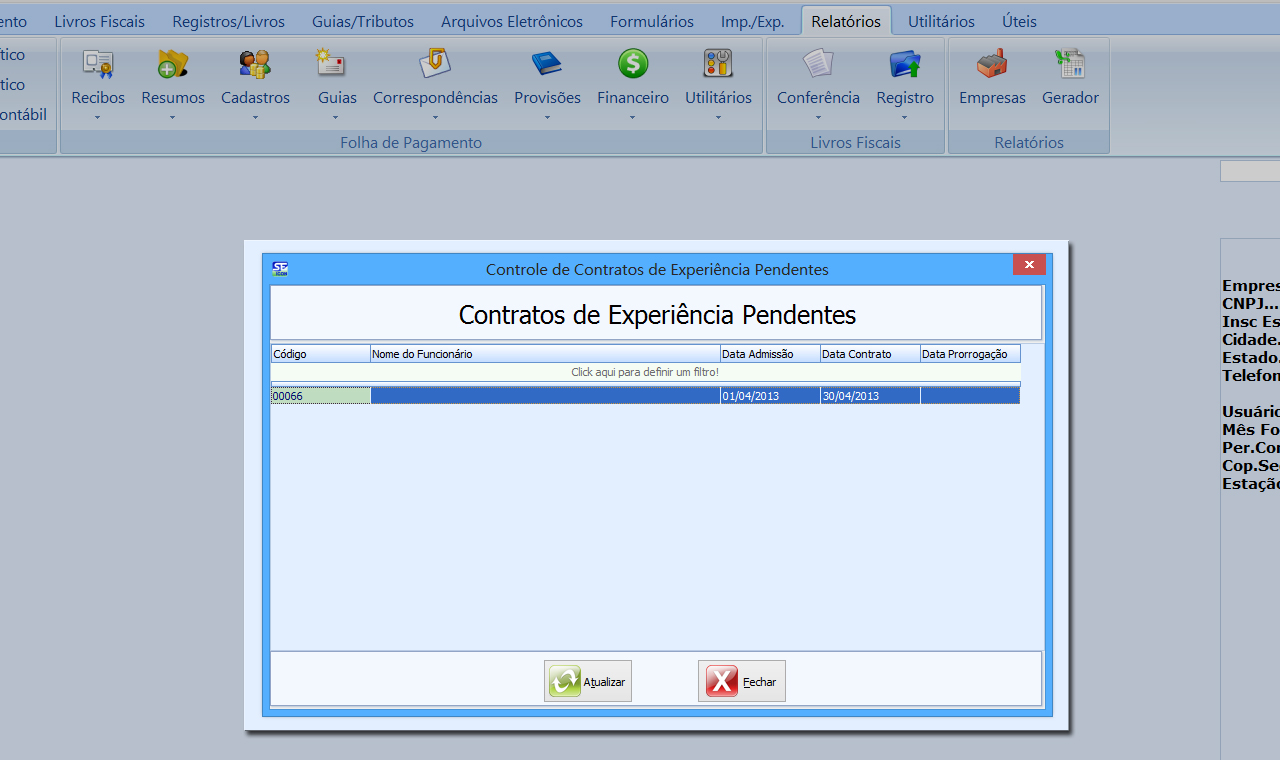Open the Empresas report icon

tap(992, 65)
